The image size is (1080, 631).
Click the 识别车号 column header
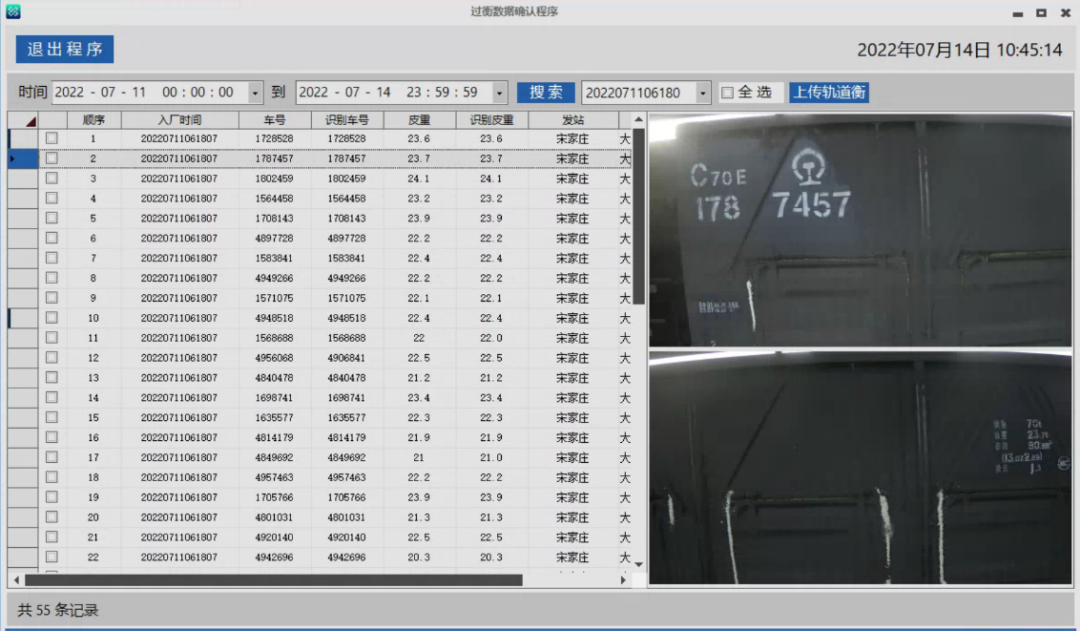[347, 120]
